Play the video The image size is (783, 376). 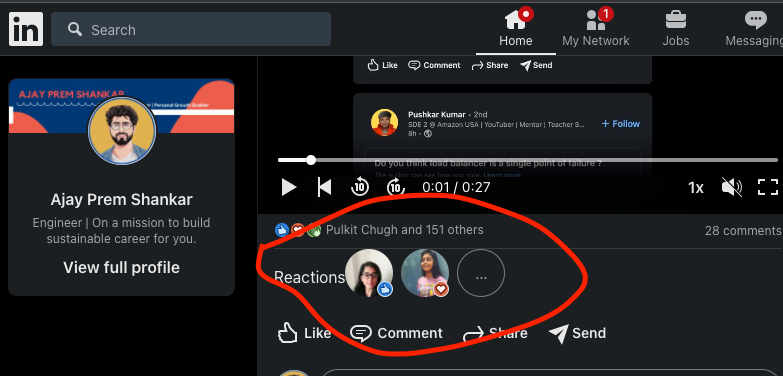[289, 187]
